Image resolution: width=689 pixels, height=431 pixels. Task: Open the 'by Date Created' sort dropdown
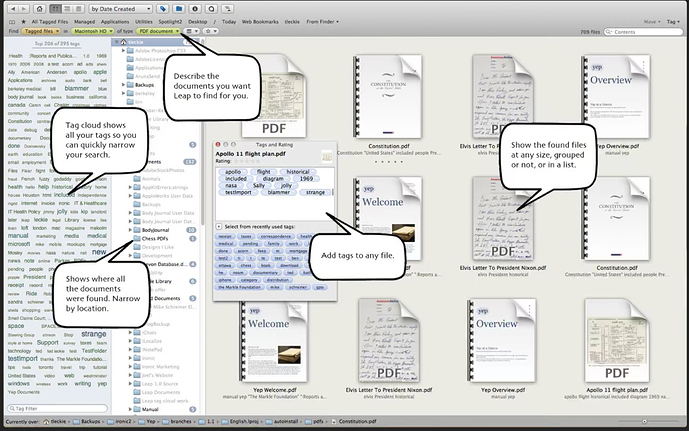120,9
